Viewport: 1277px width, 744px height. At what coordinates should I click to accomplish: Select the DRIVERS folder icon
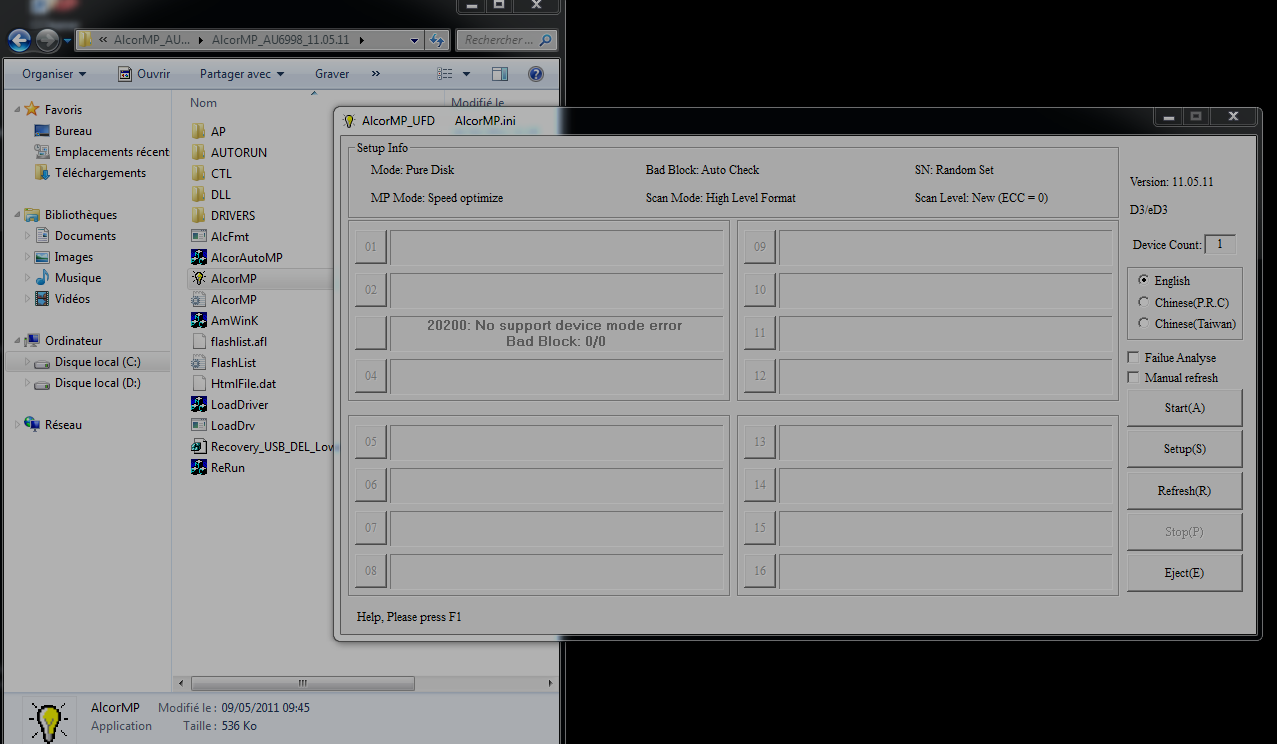pos(198,215)
